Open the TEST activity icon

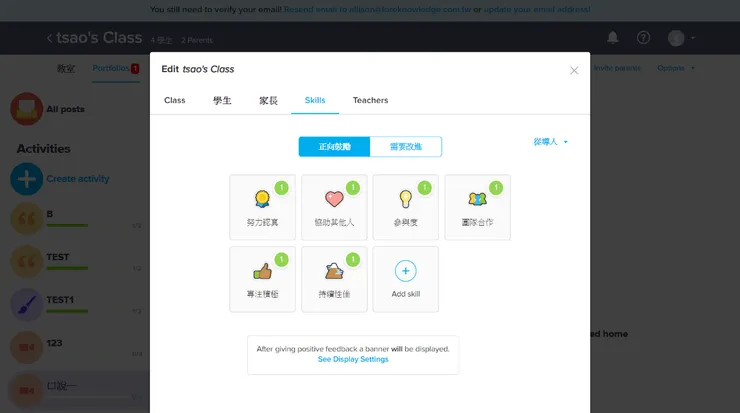[x=27, y=261]
